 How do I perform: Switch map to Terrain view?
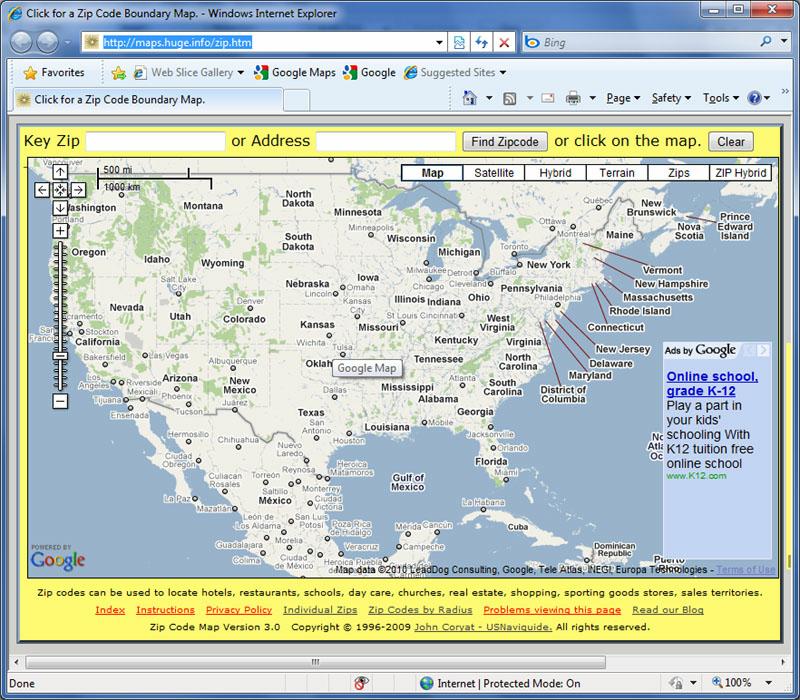click(x=617, y=173)
